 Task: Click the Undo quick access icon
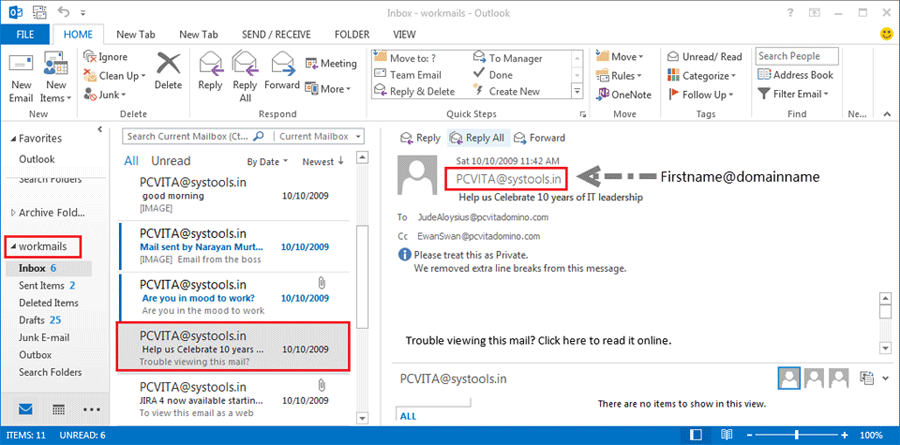pos(65,11)
